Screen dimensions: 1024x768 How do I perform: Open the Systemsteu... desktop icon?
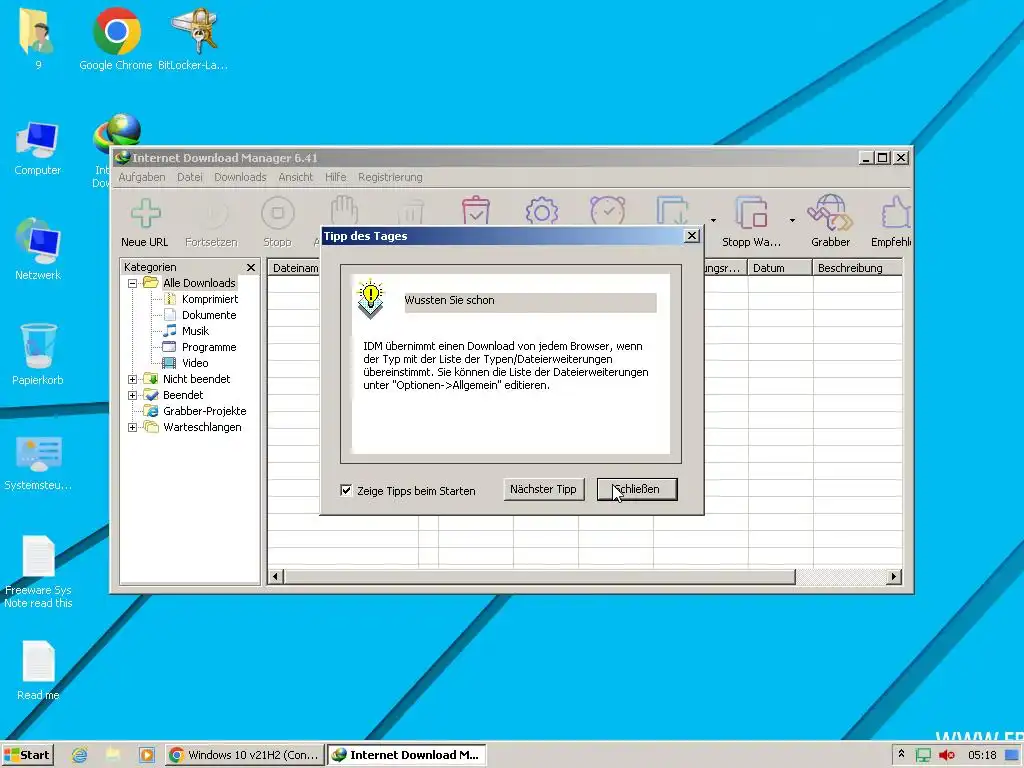point(37,462)
